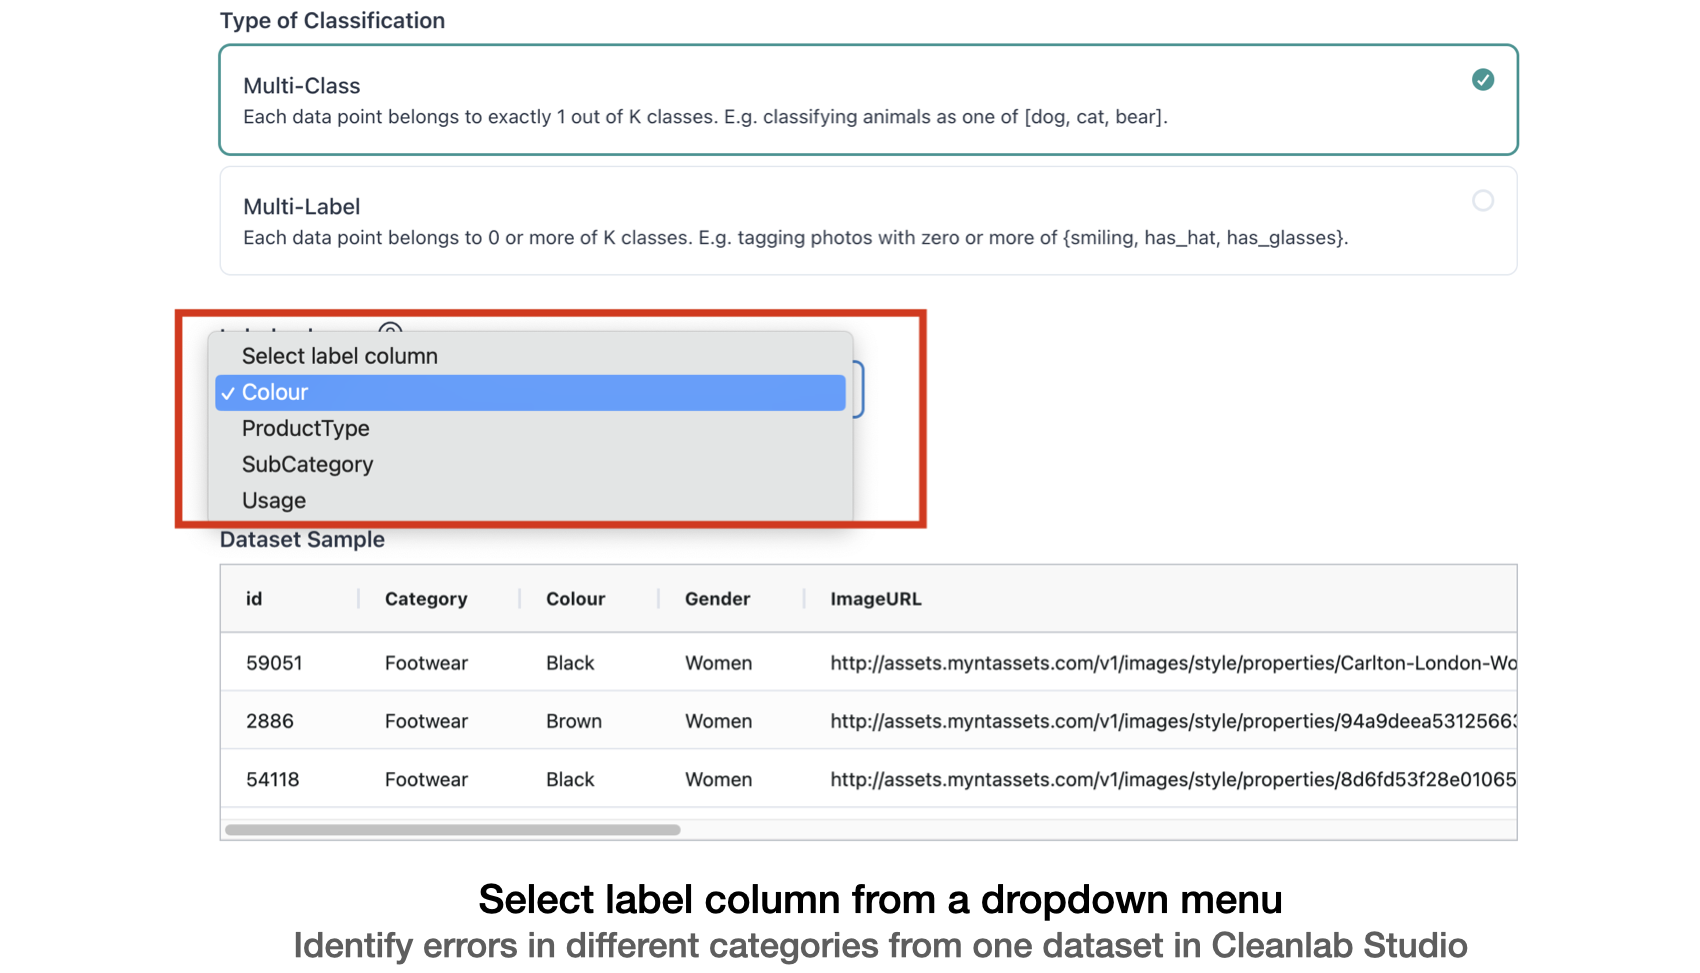The height and width of the screenshot is (973, 1700).
Task: Open the image URL for row 59051
Action: (x=1172, y=663)
